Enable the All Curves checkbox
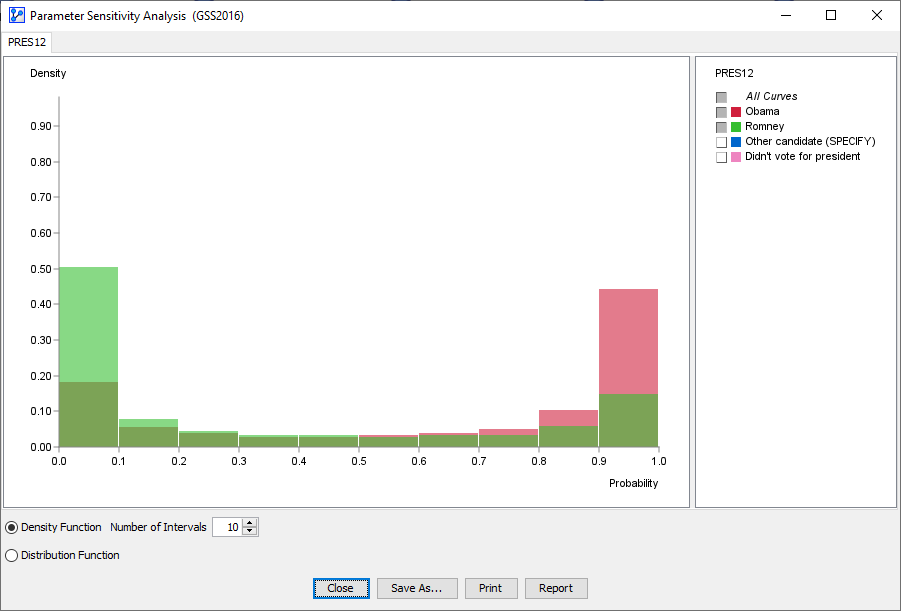This screenshot has height=611, width=901. [x=720, y=96]
